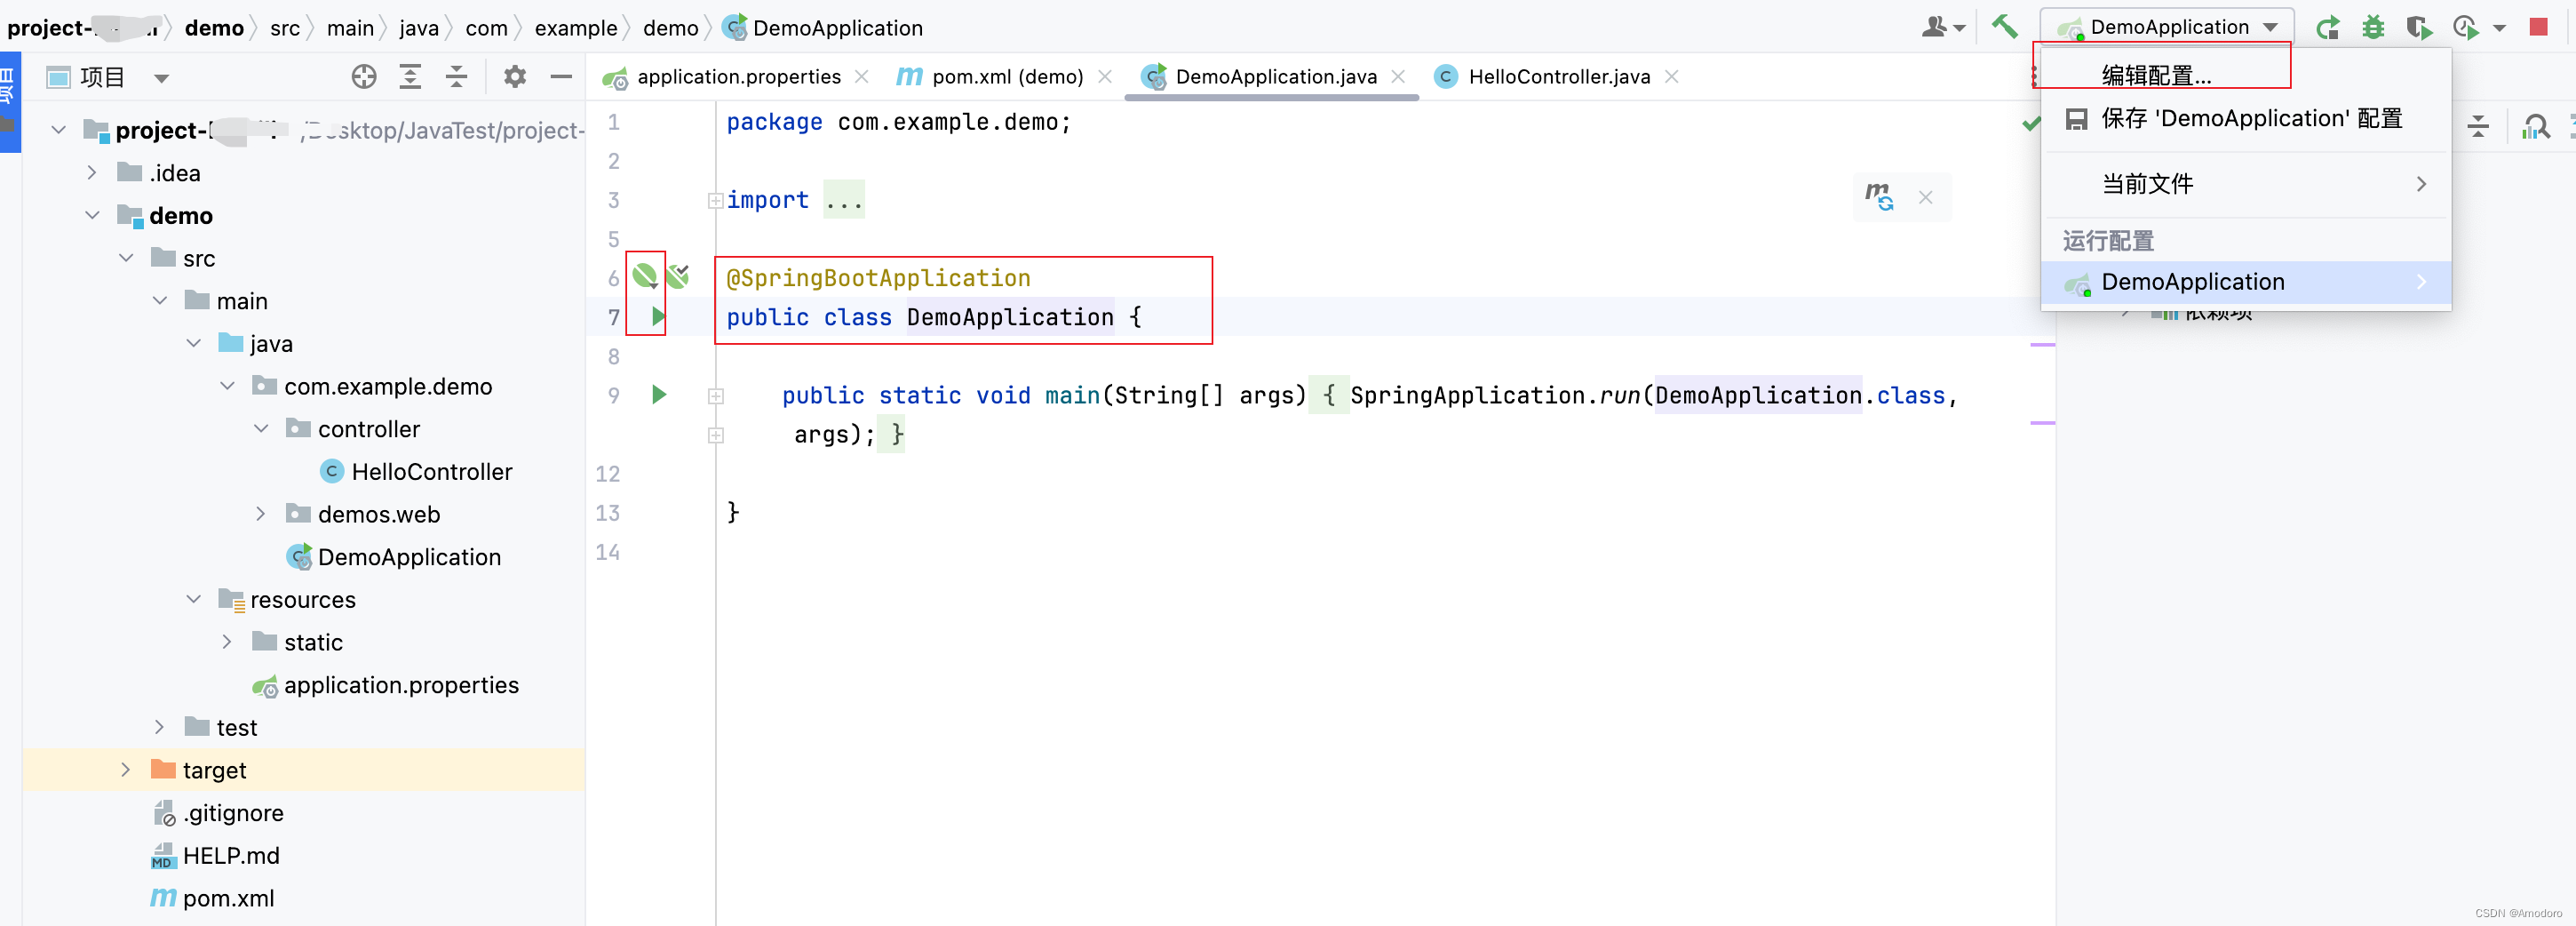Screen dimensions: 2576x926
Task: Switch to HelloController.java editor tab
Action: pyautogui.click(x=1558, y=77)
